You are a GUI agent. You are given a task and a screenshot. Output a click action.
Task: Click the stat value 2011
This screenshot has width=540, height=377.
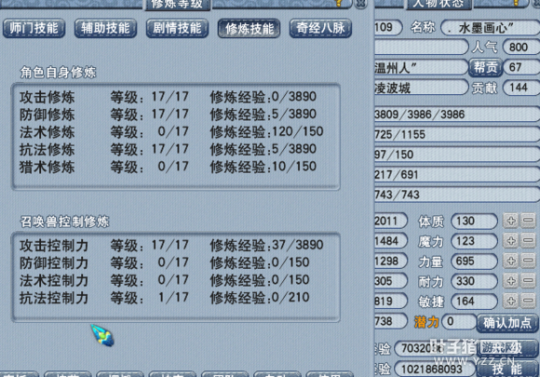(x=391, y=221)
